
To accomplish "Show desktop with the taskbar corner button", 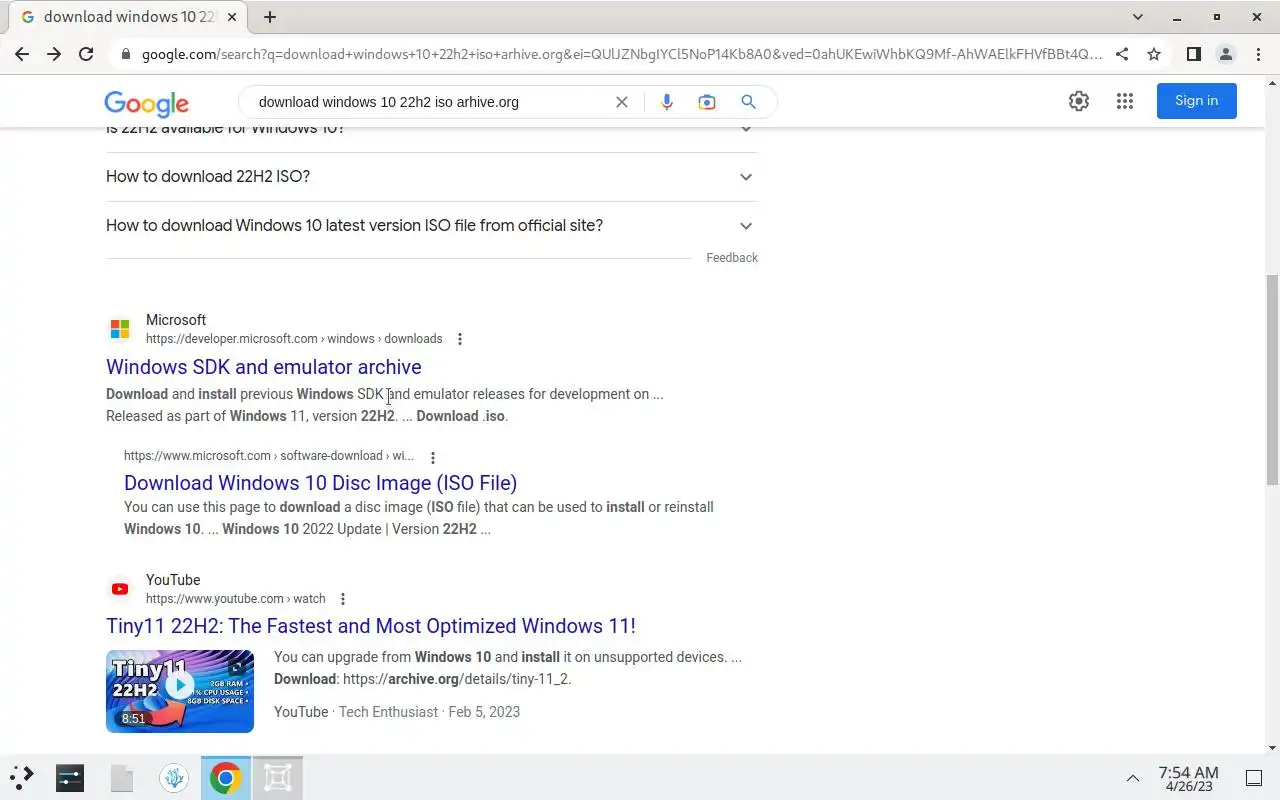I will [1253, 778].
